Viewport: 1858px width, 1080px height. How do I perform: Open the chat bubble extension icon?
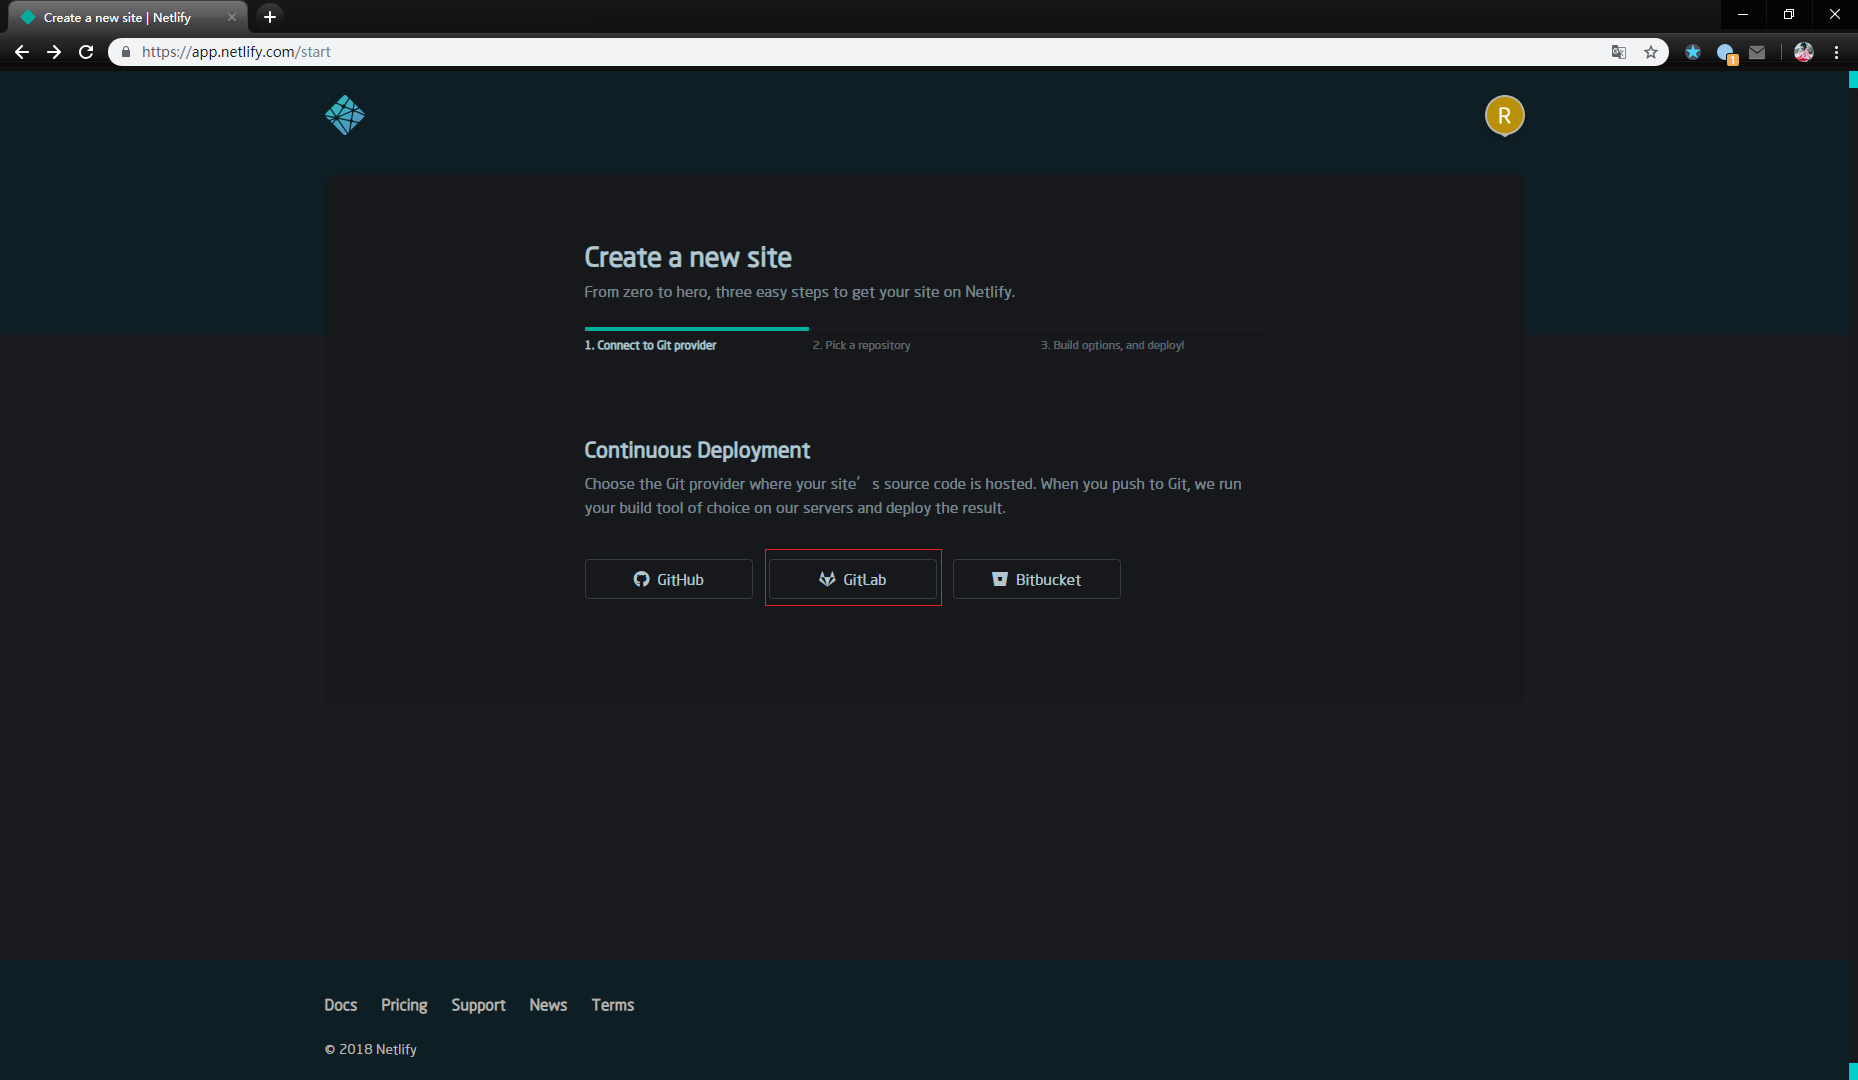pos(1726,53)
